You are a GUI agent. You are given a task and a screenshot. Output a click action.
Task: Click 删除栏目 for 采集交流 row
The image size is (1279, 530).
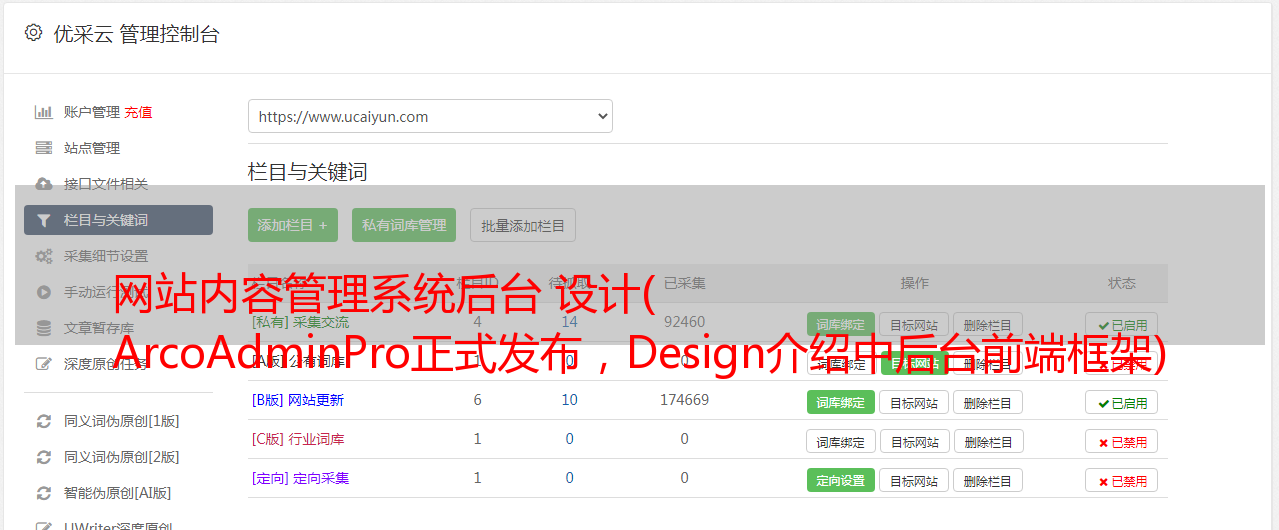(x=987, y=324)
